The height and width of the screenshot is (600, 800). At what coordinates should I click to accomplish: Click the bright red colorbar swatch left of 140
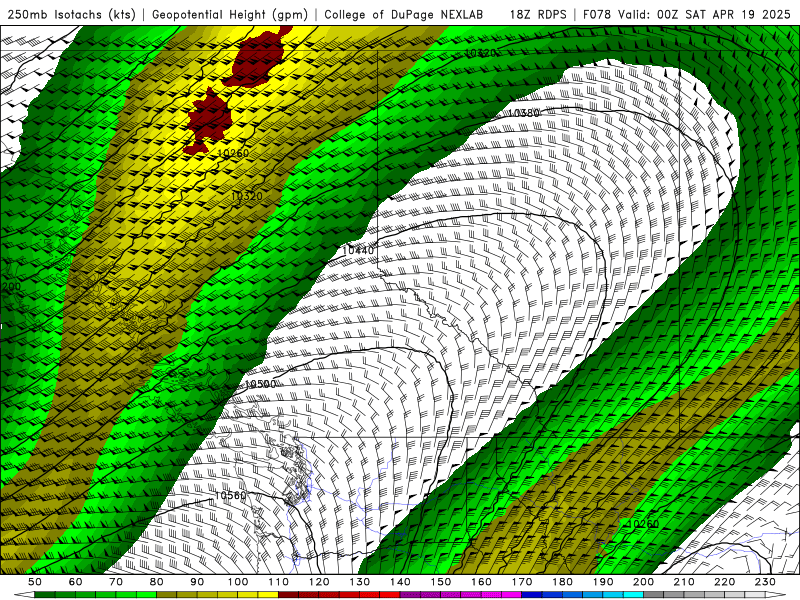tap(390, 595)
